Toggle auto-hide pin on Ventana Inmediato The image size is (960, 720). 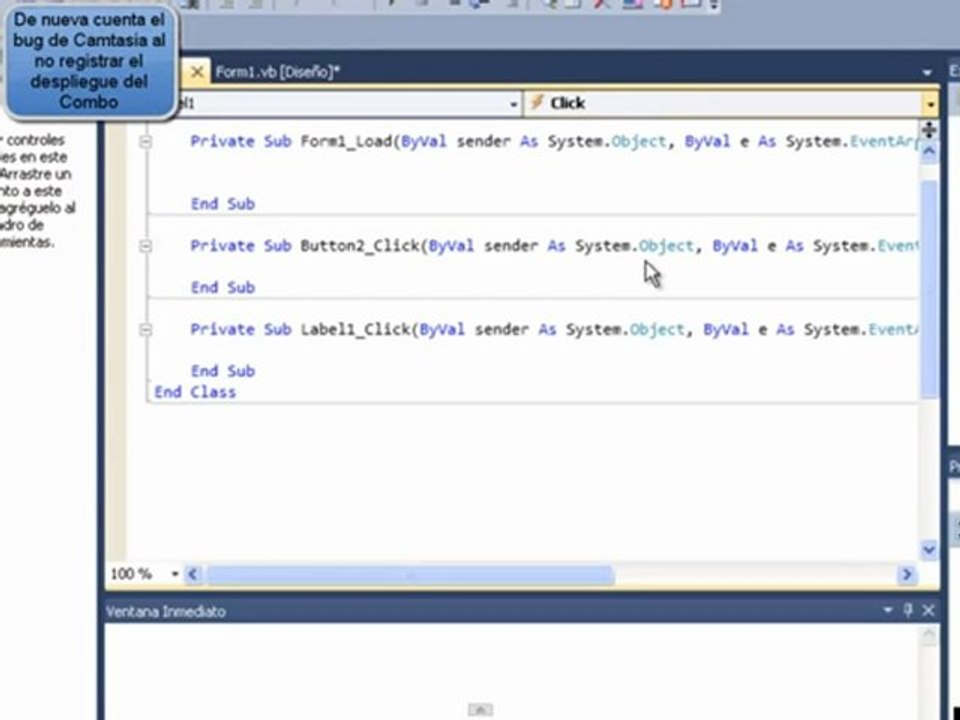[908, 610]
